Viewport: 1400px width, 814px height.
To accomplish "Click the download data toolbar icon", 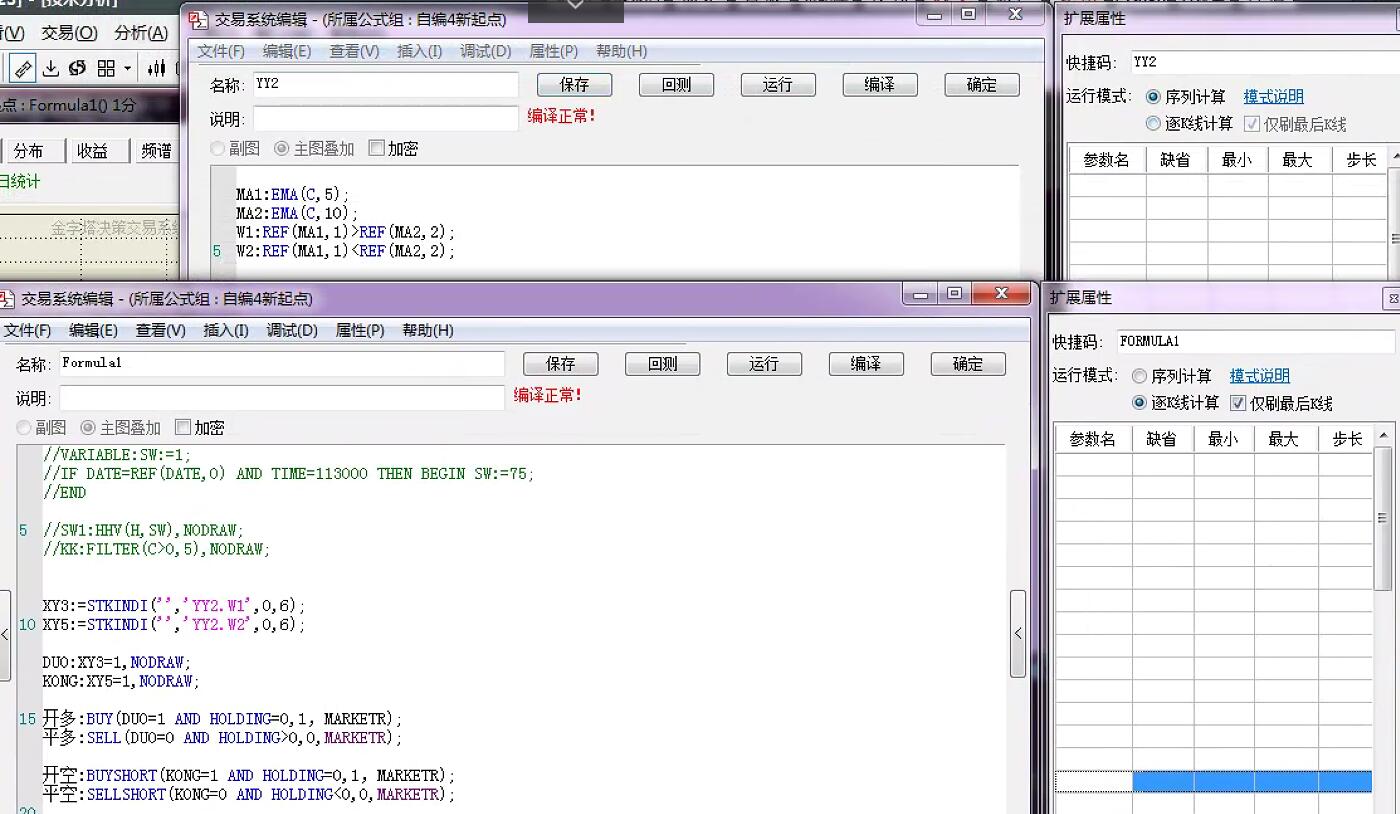I will pos(50,68).
